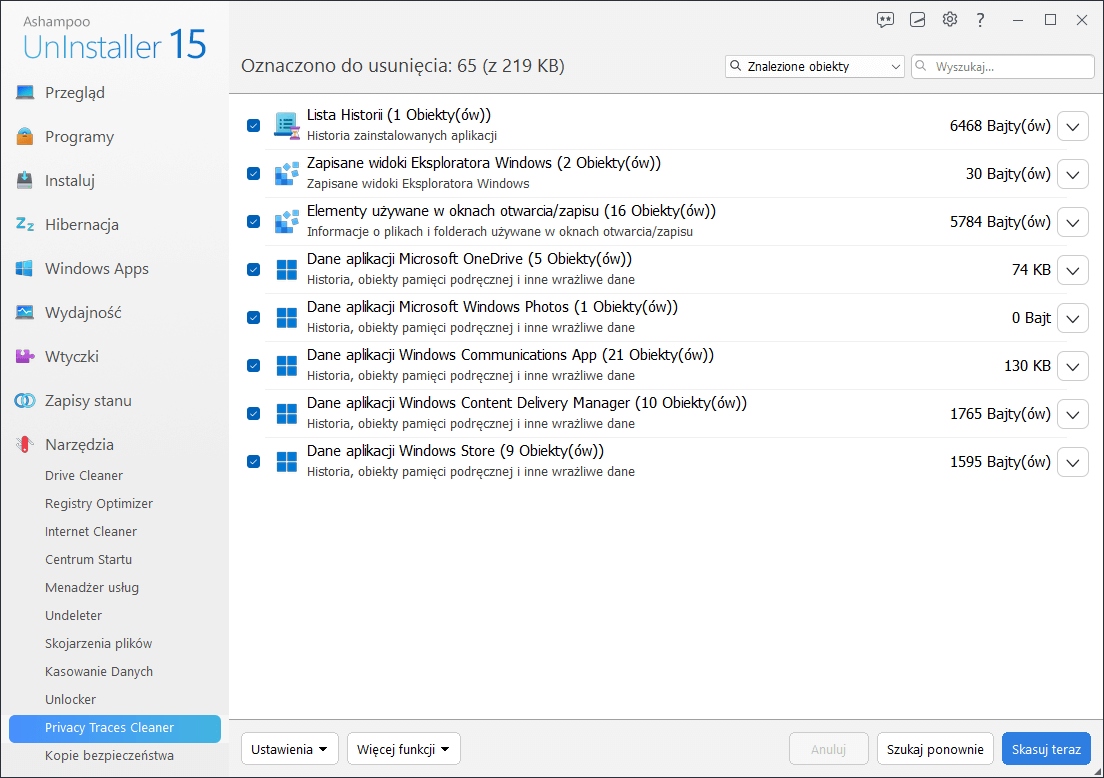Uncheck Zapisane widoki Eksploratora Windows checkbox
1104x778 pixels.
(x=253, y=173)
